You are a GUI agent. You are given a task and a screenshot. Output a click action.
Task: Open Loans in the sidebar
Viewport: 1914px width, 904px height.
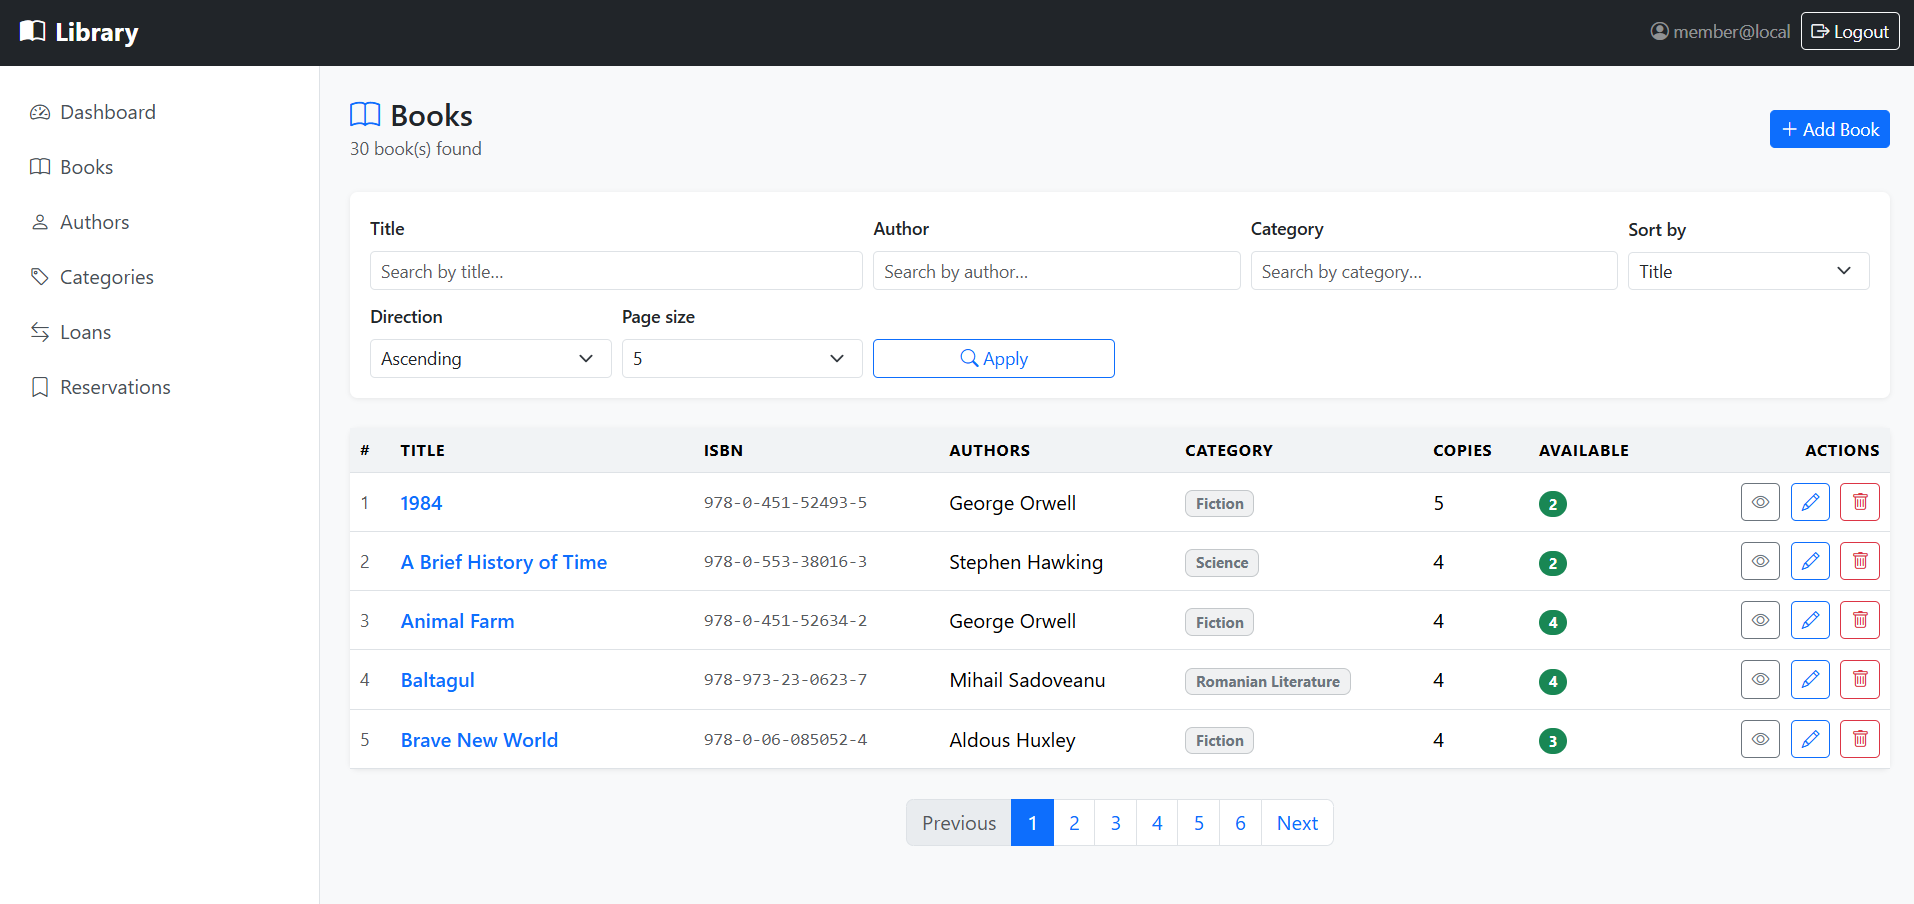(x=70, y=332)
